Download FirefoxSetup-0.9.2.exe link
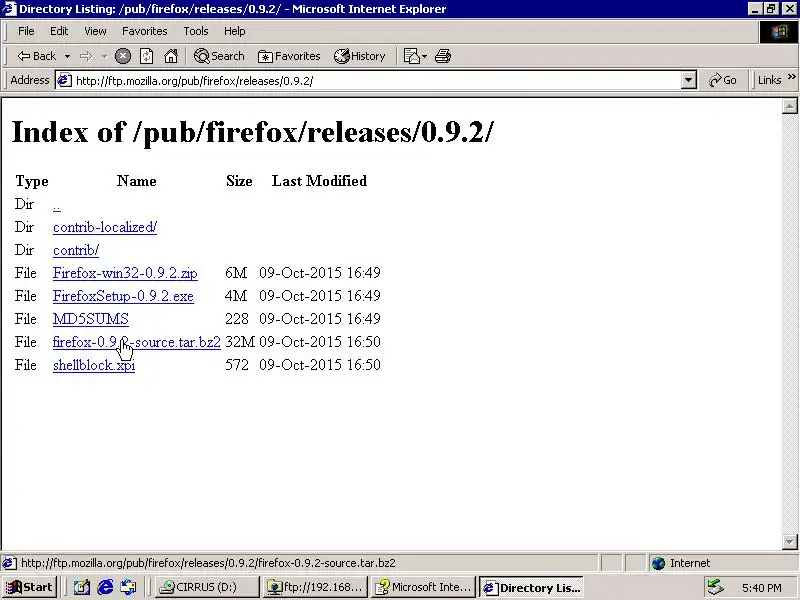 pyautogui.click(x=123, y=296)
